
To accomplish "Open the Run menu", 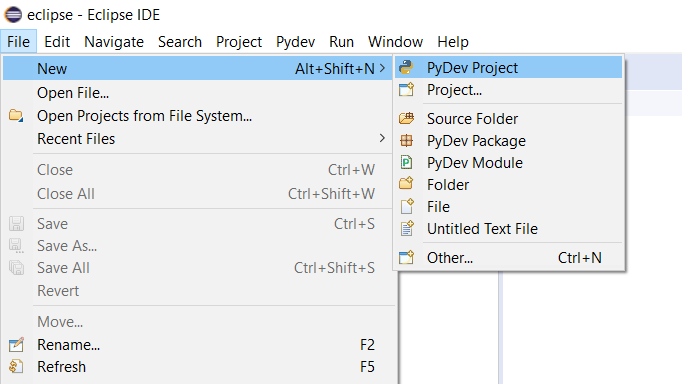I will pos(341,42).
